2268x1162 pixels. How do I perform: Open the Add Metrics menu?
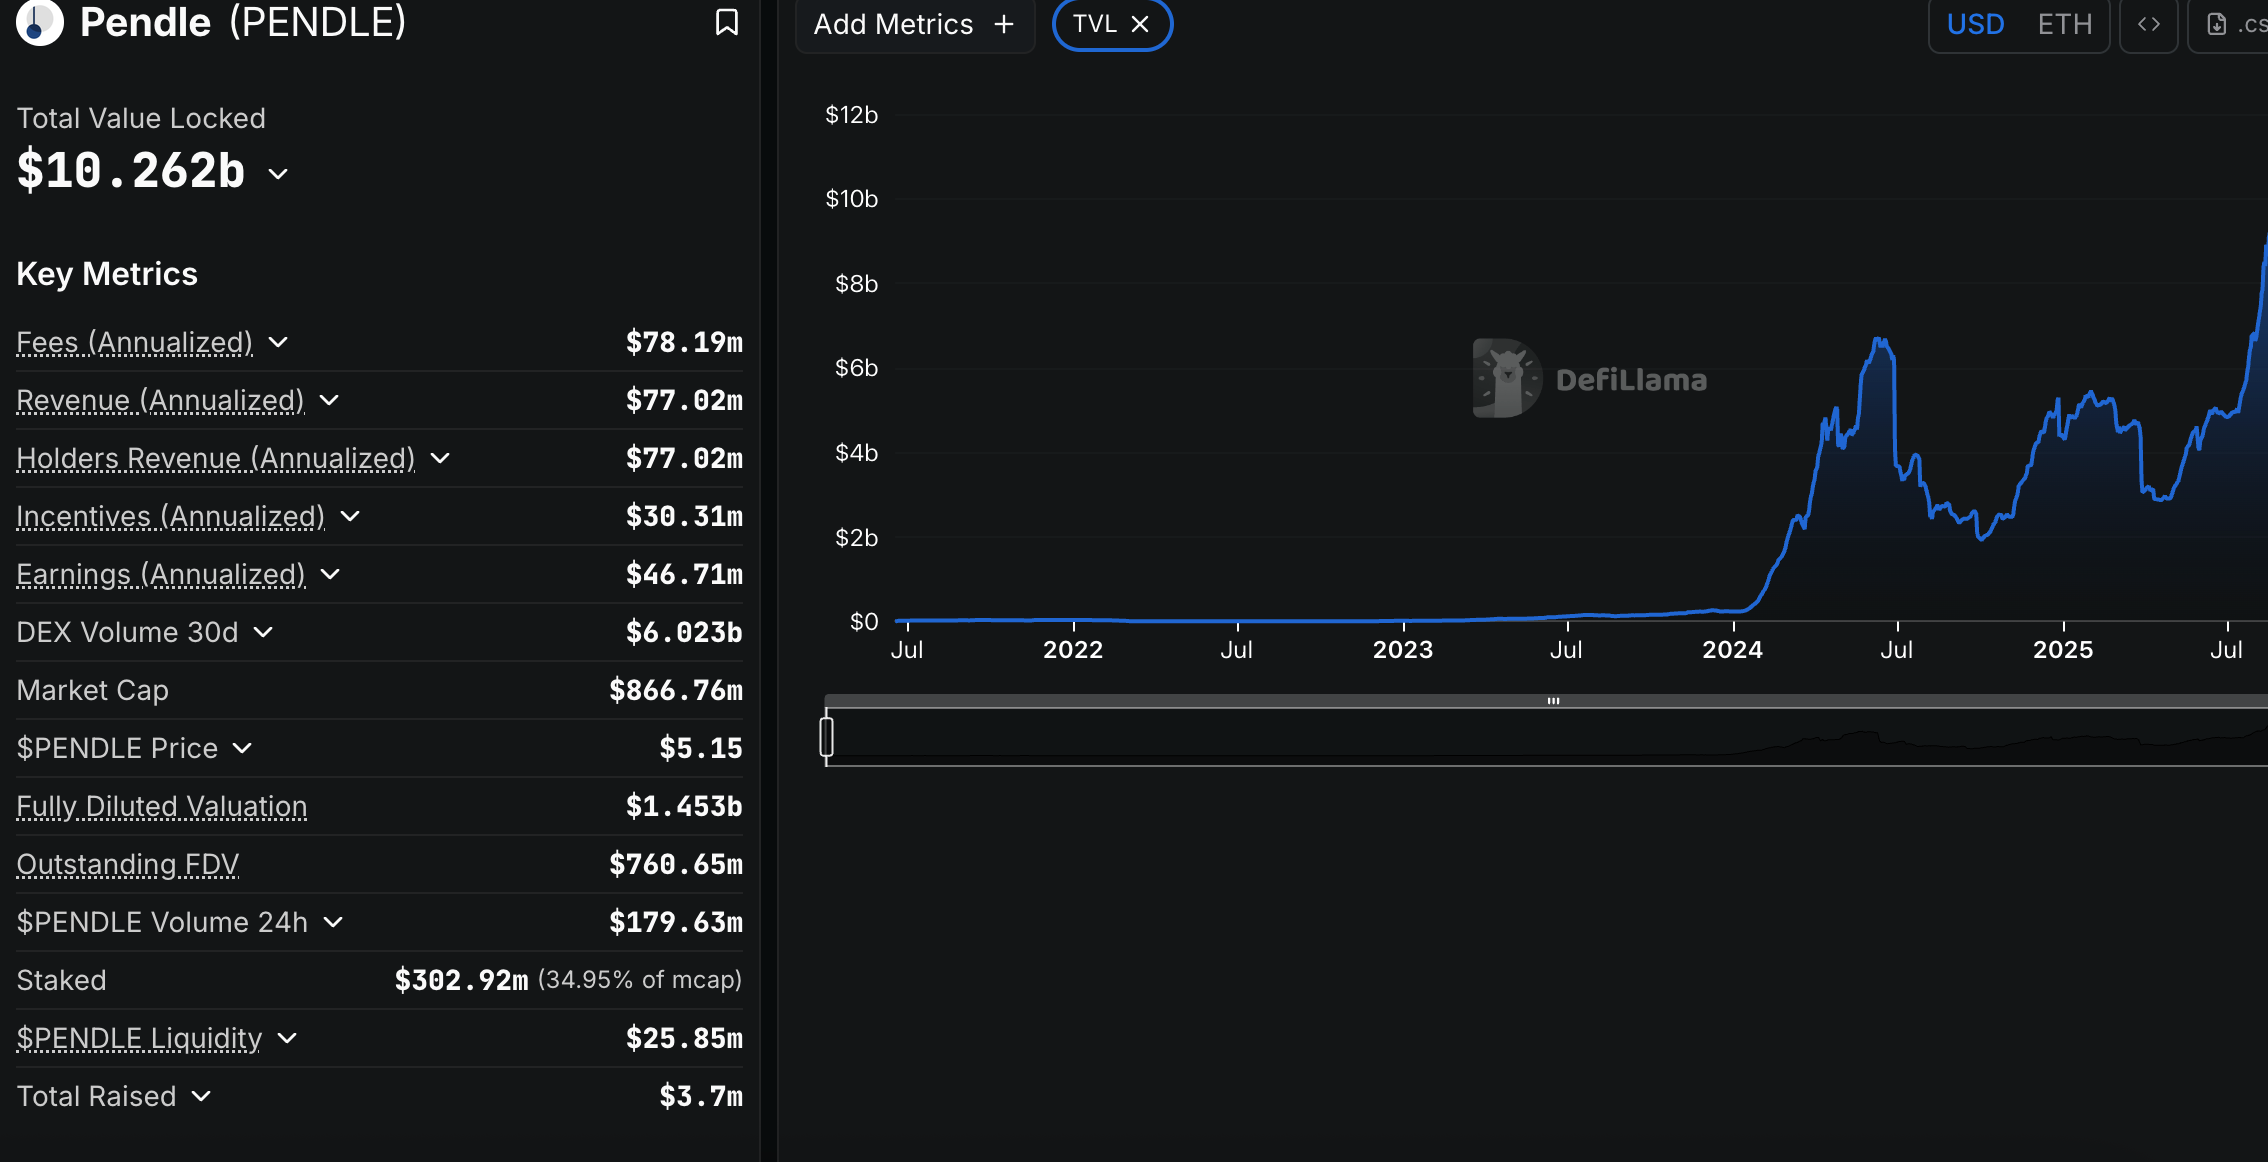pos(914,24)
